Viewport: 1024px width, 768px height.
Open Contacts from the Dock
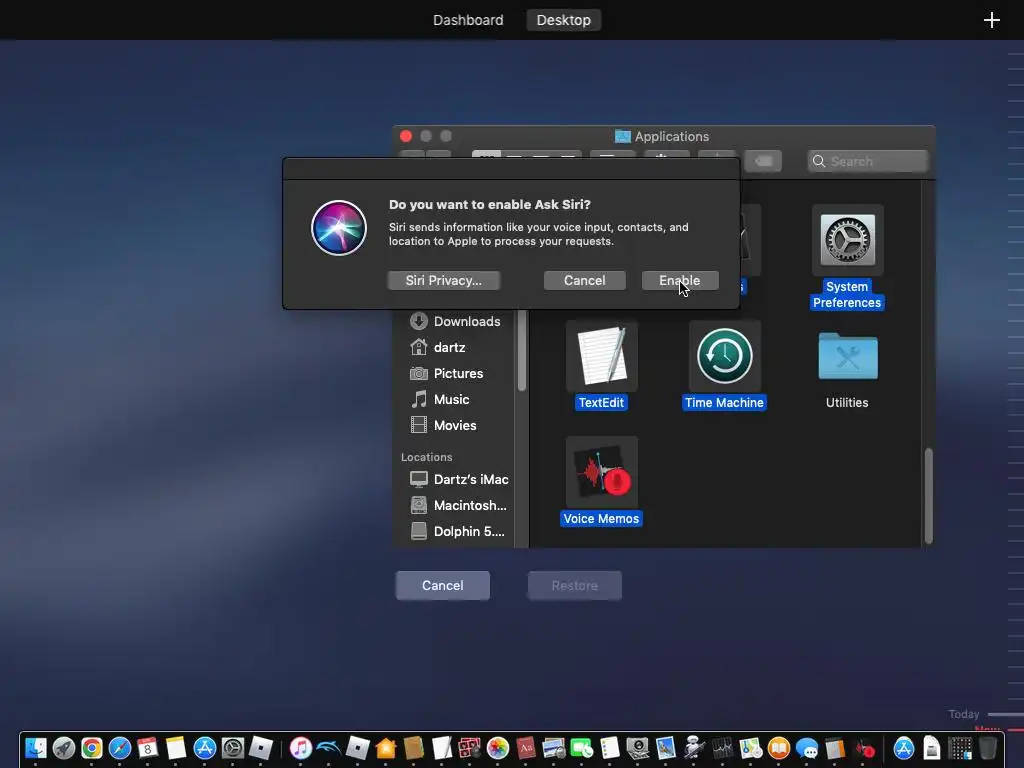(413, 748)
